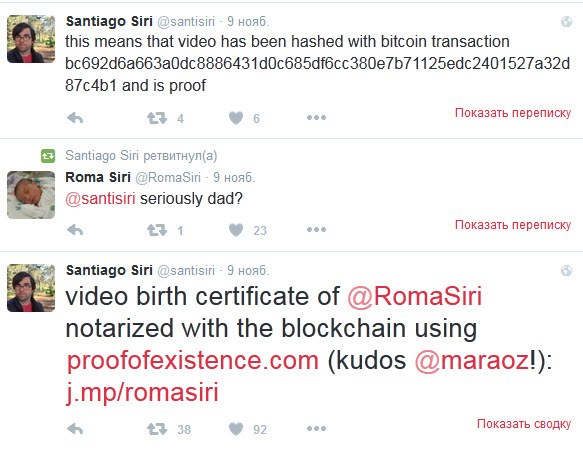Expand "Показать сводку" under birth certificate tweet

pyautogui.click(x=524, y=424)
